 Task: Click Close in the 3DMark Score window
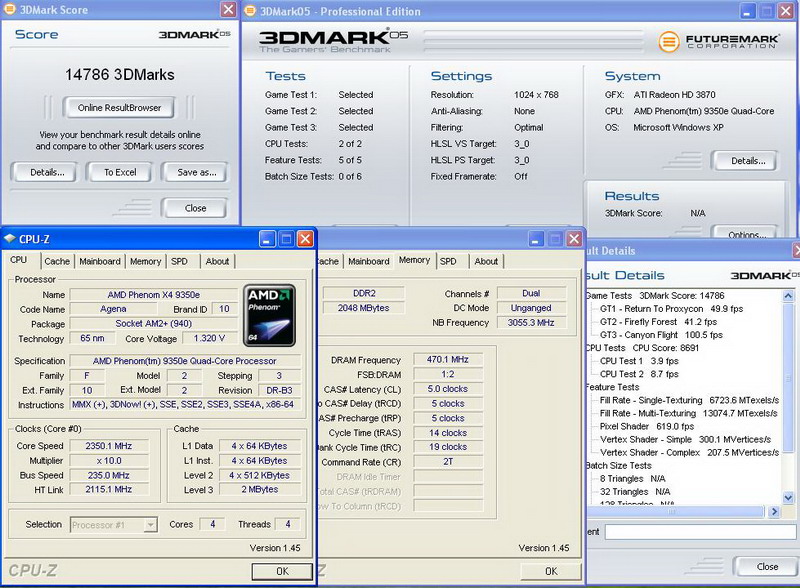click(x=195, y=208)
